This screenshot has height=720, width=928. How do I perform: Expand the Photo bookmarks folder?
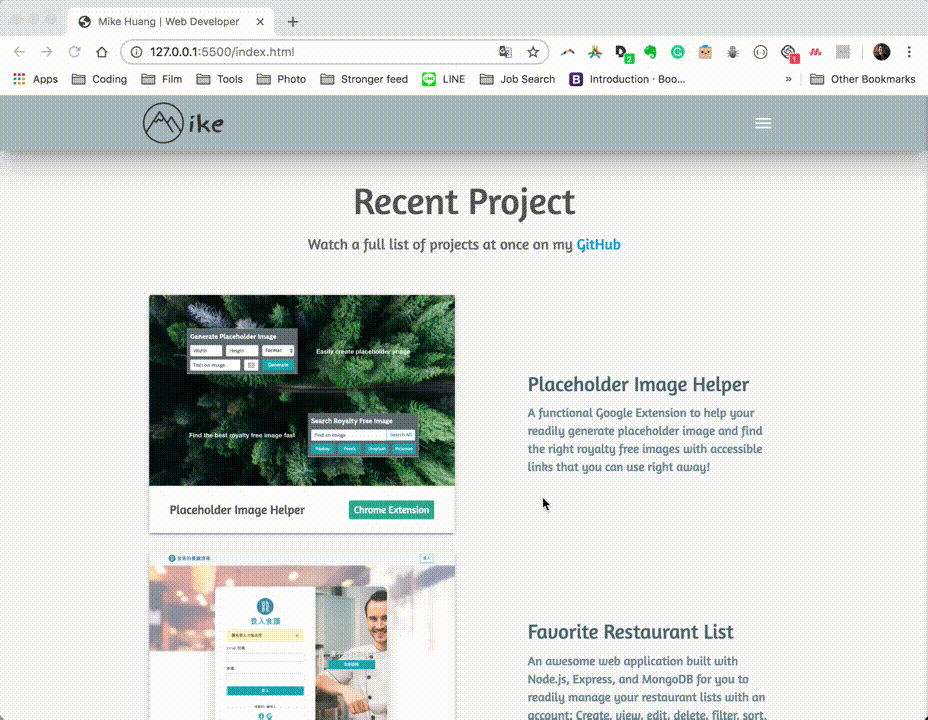[x=281, y=79]
